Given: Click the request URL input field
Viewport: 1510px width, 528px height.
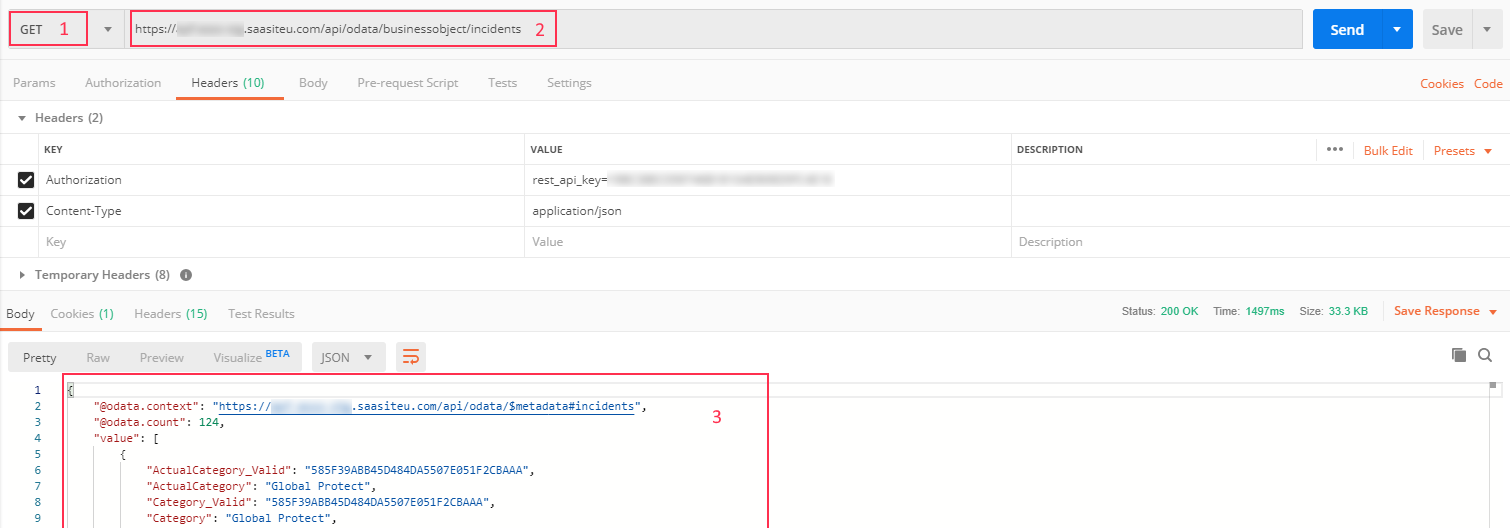Looking at the screenshot, I should click(700, 29).
